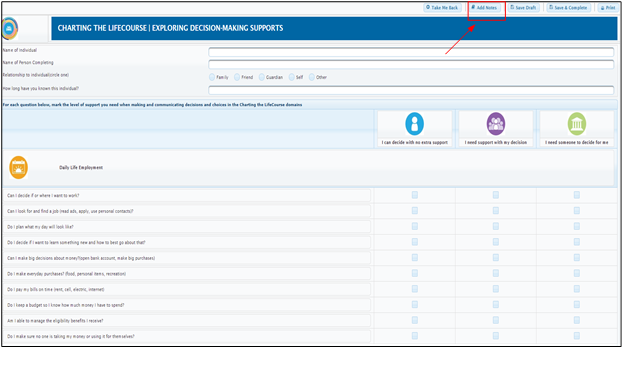Check 'decide for me' for deciding where to work
Screen dimensions: 624x366
[x=577, y=195]
